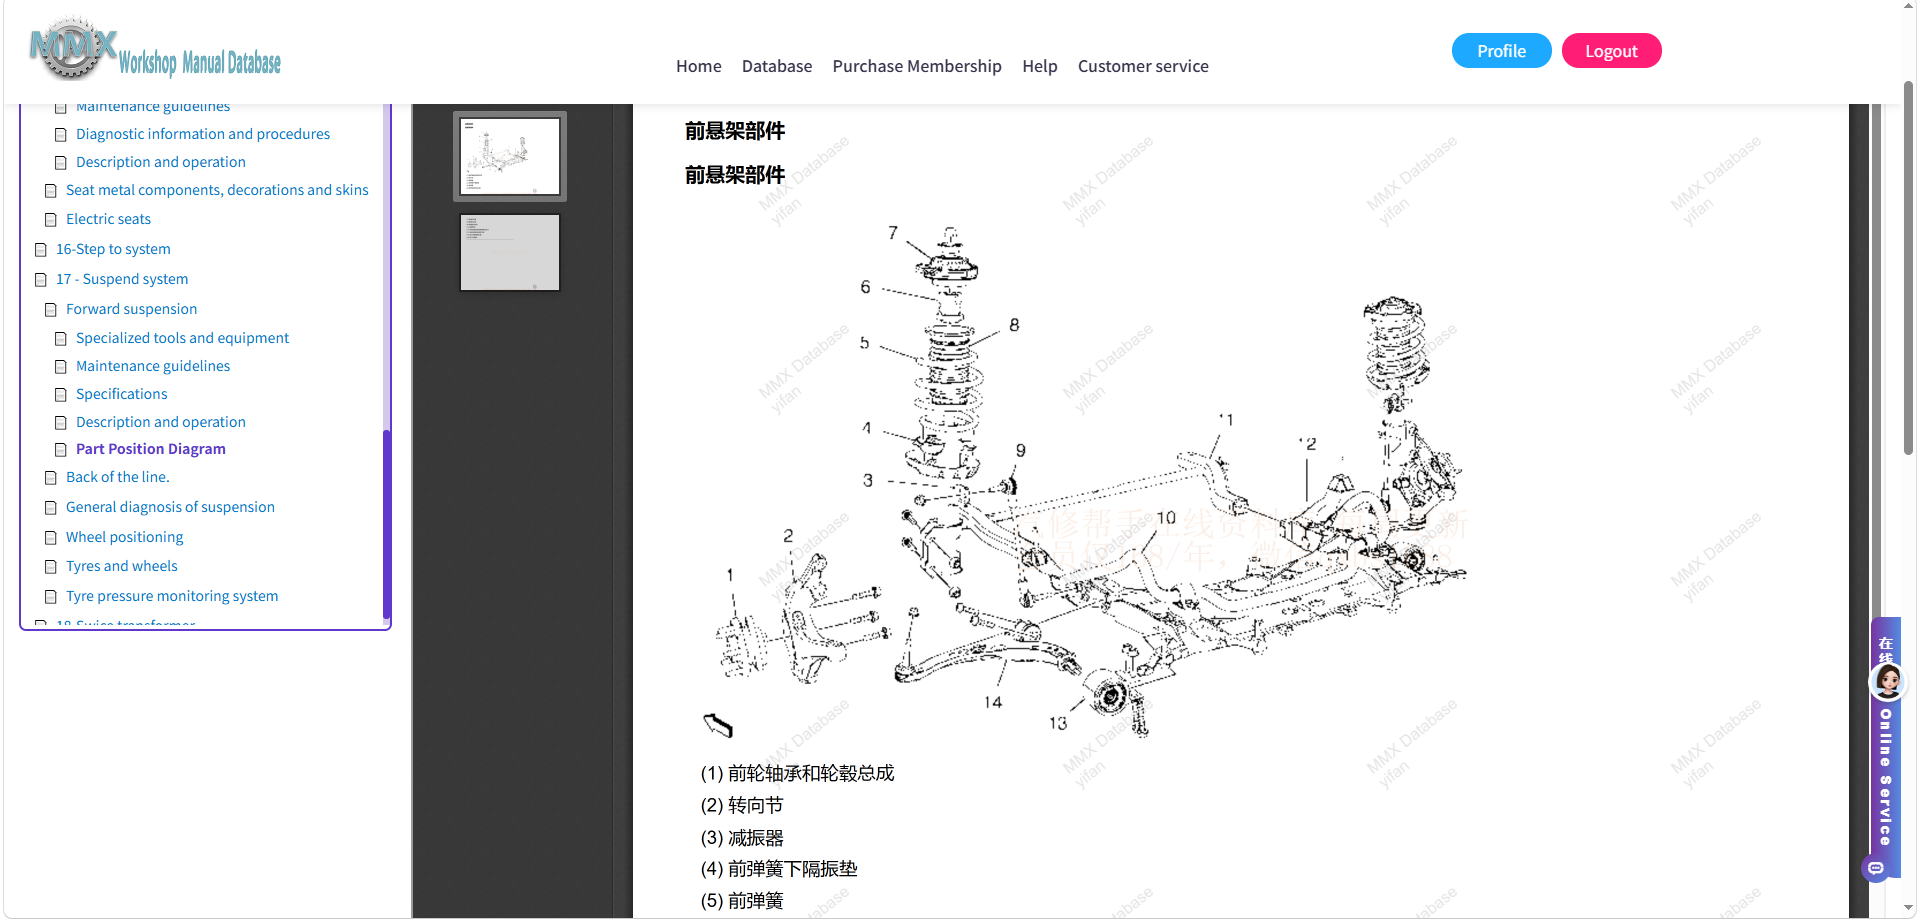Select the first page thumbnail

click(x=510, y=156)
